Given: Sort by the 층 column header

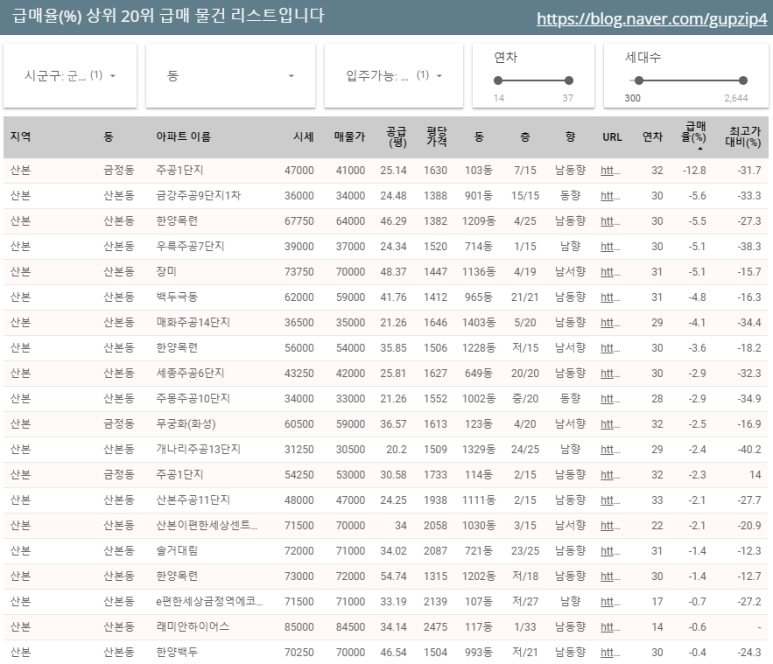Looking at the screenshot, I should pyautogui.click(x=525, y=137).
